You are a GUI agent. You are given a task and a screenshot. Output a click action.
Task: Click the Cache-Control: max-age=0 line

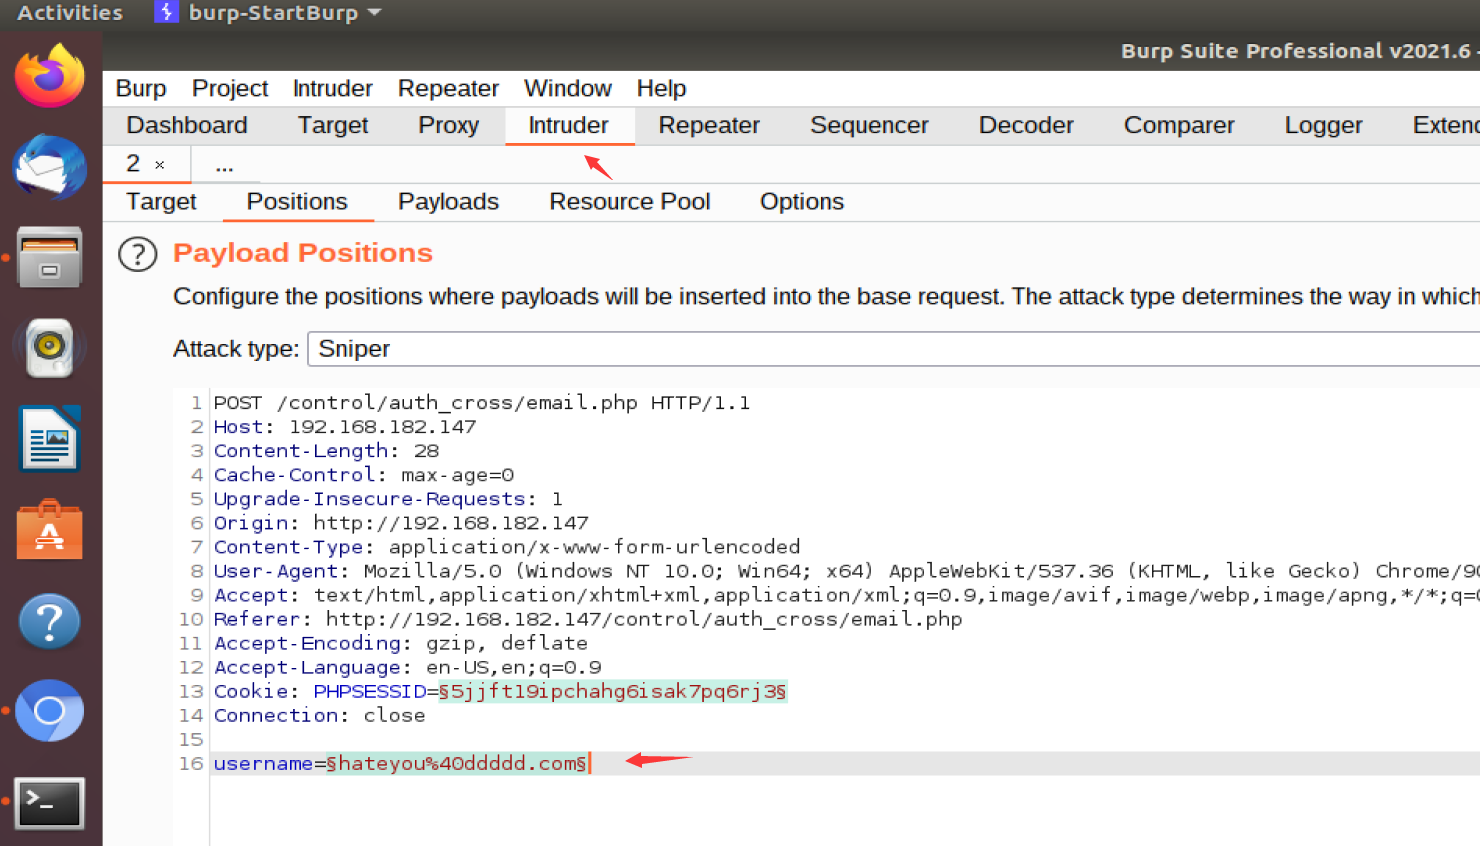364,475
